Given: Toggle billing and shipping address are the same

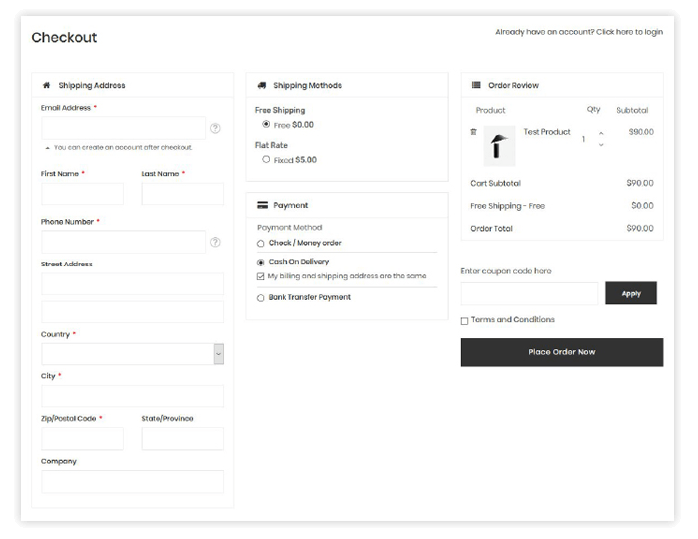Looking at the screenshot, I should 260,276.
